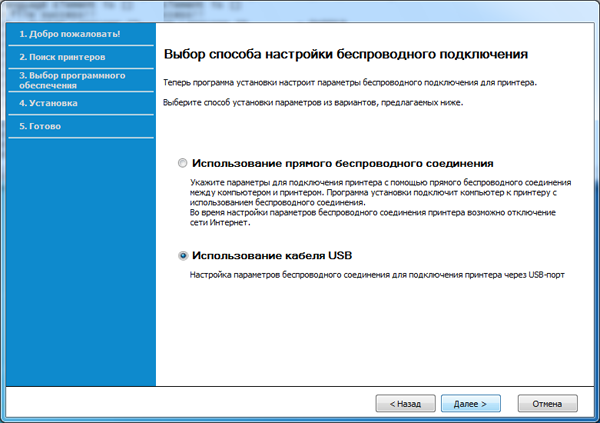
Task: Click the final step '5. Готово'
Action: (43, 126)
